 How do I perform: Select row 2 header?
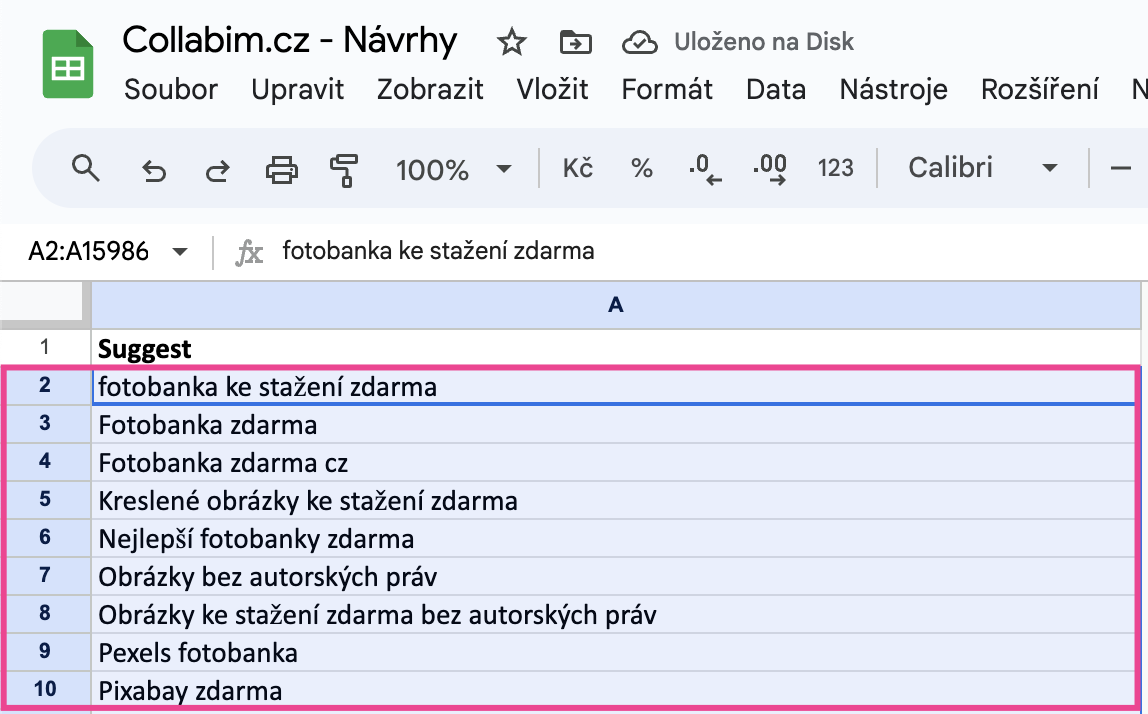(x=45, y=385)
